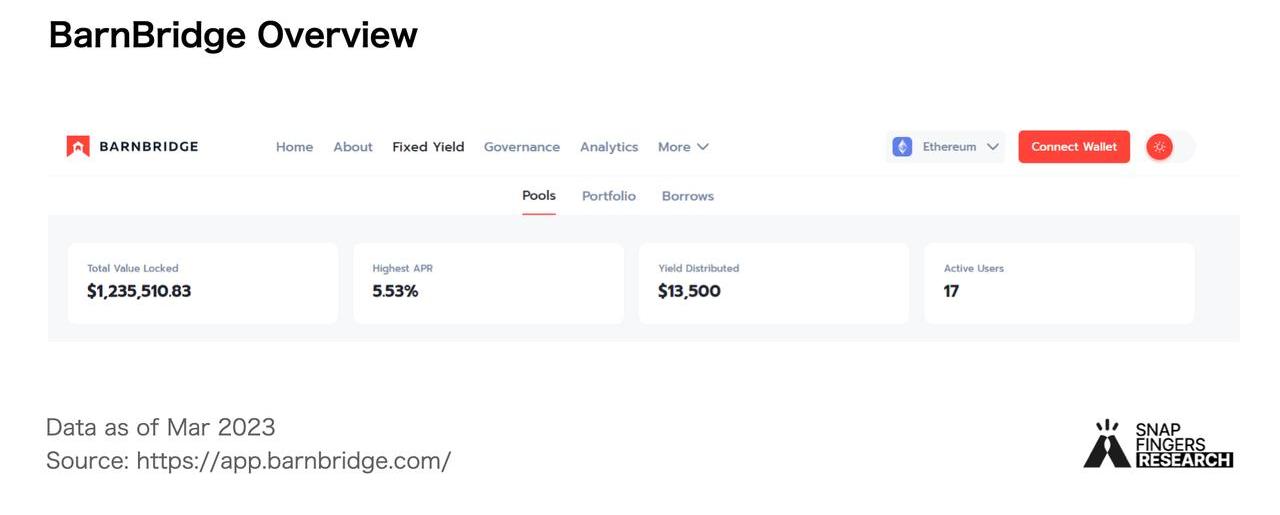The width and height of the screenshot is (1280, 515).
Task: Click the Ethereum network icon
Action: [902, 147]
